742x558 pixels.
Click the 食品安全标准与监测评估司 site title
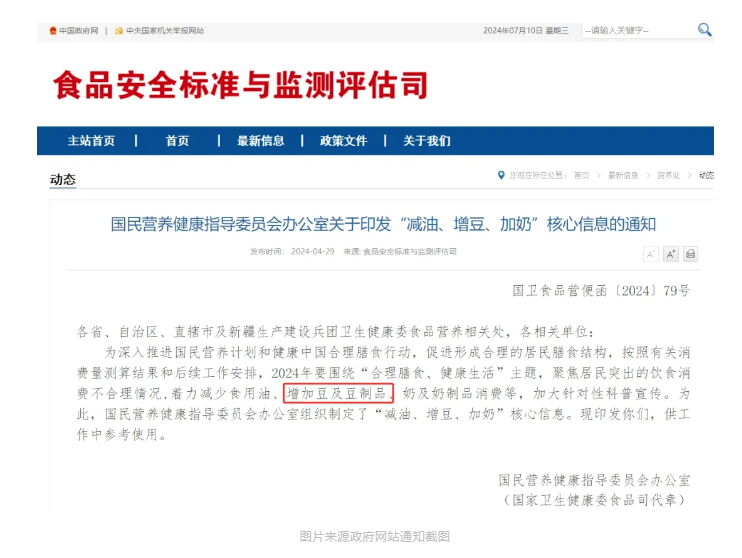[x=240, y=85]
